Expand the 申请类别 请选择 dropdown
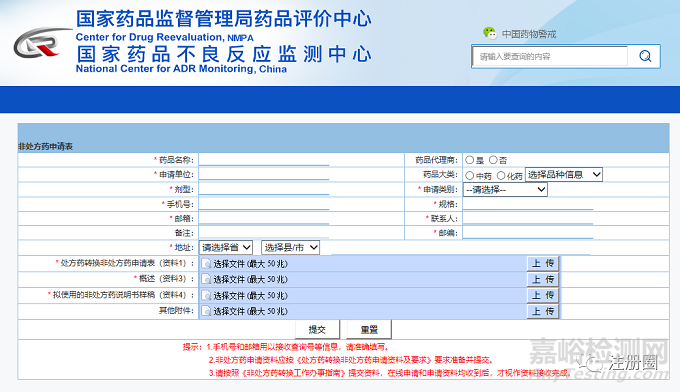680x392 pixels. point(505,189)
